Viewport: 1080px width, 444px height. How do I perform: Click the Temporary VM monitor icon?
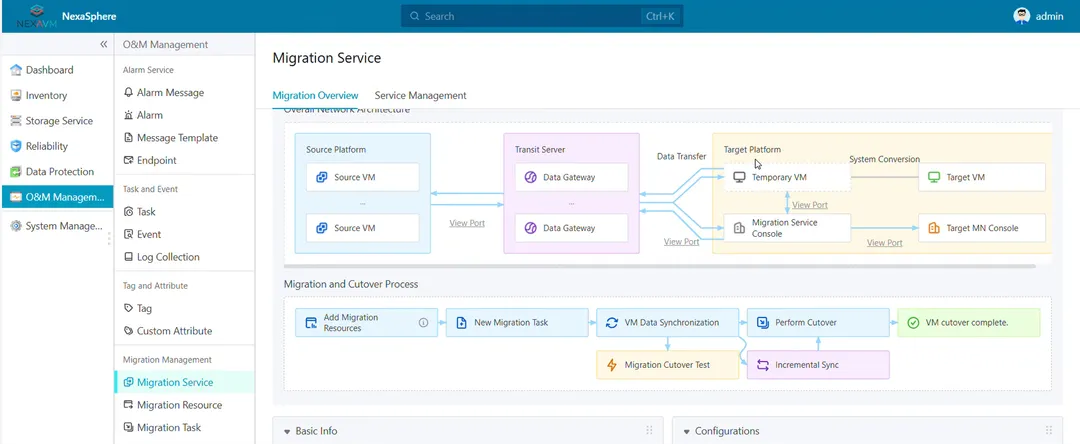pyautogui.click(x=740, y=177)
